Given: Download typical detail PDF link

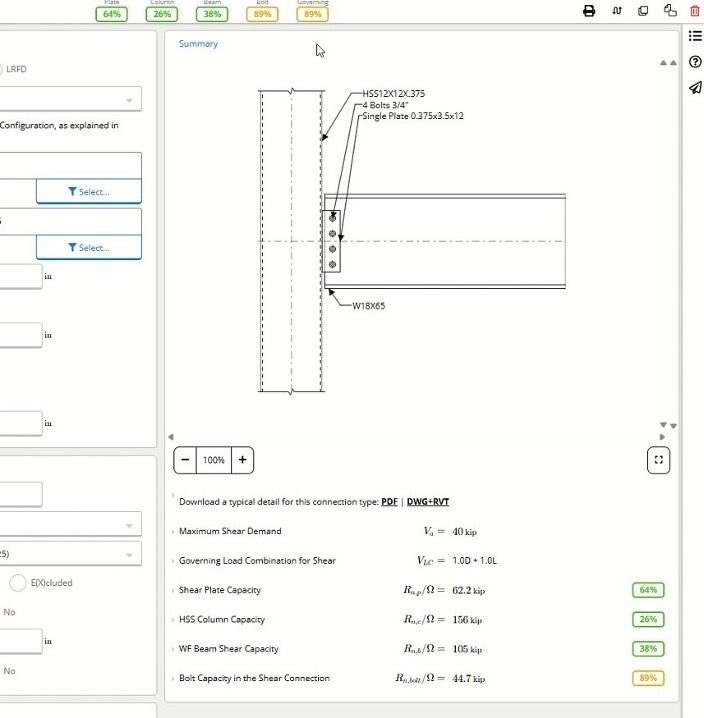Looking at the screenshot, I should tap(389, 501).
